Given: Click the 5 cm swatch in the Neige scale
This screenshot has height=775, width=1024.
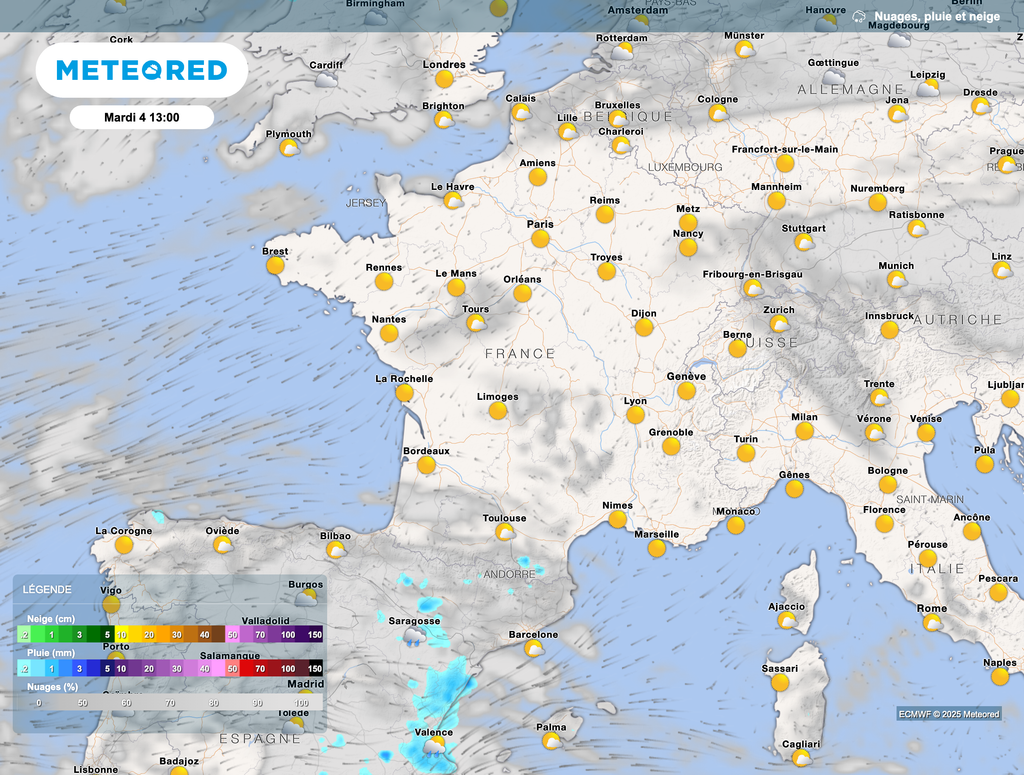Looking at the screenshot, I should 107,635.
